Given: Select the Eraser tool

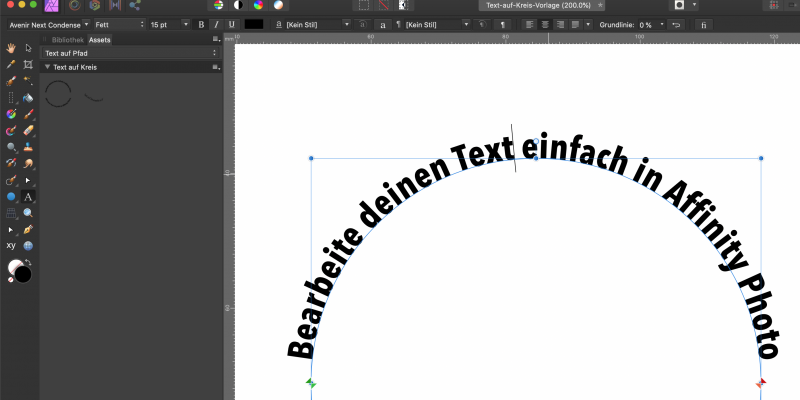Looking at the screenshot, I should coord(28,131).
